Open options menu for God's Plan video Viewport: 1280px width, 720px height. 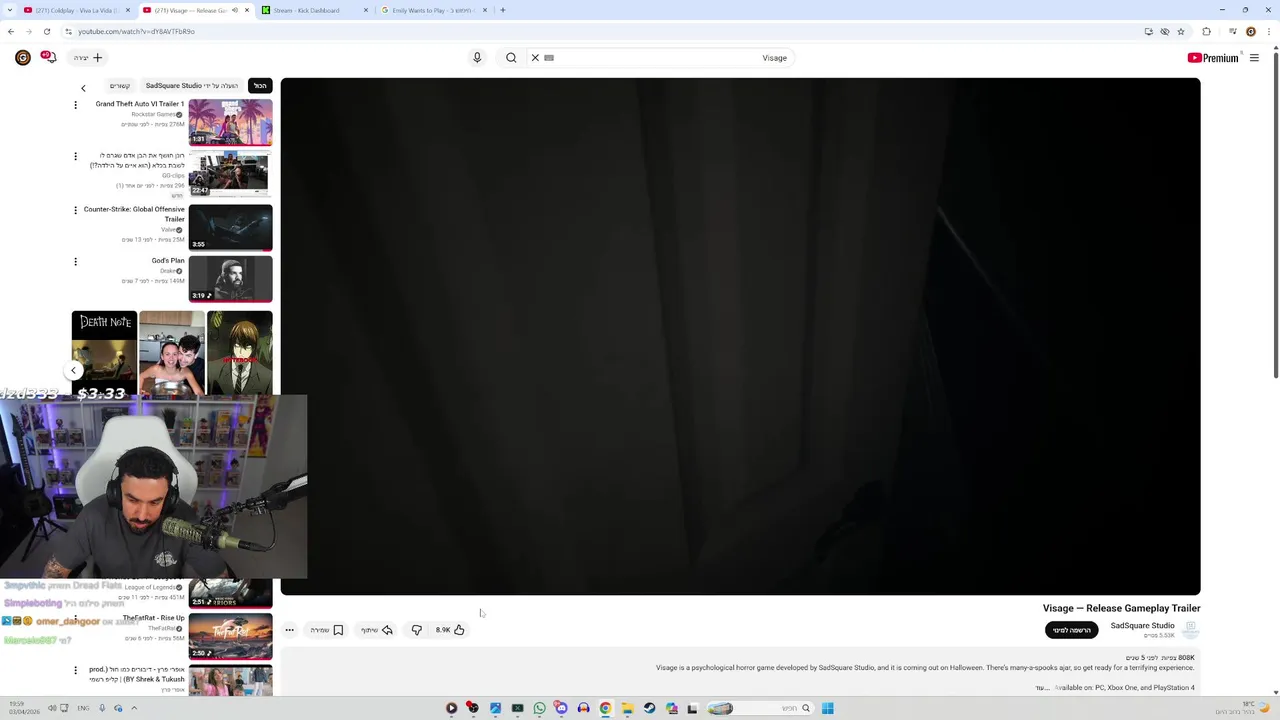(75, 262)
